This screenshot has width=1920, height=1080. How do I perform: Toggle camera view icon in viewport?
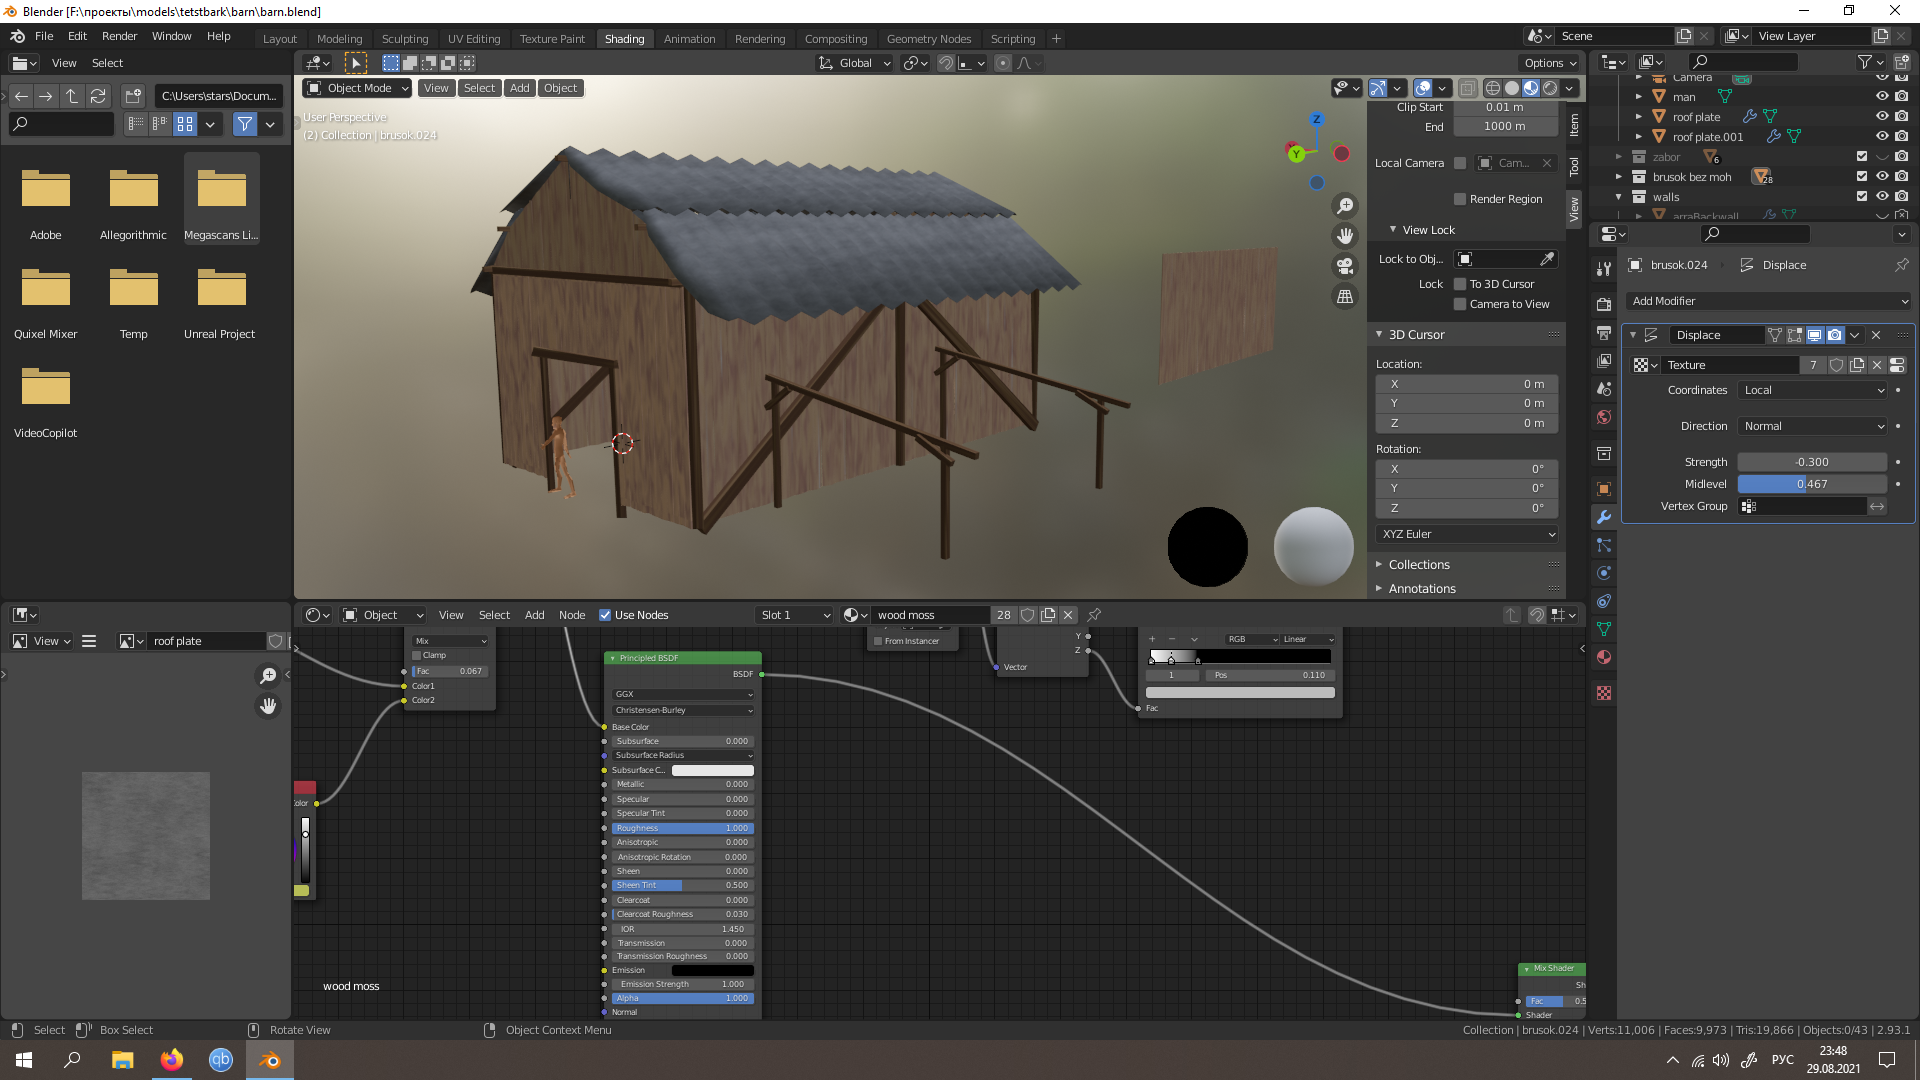1345,266
